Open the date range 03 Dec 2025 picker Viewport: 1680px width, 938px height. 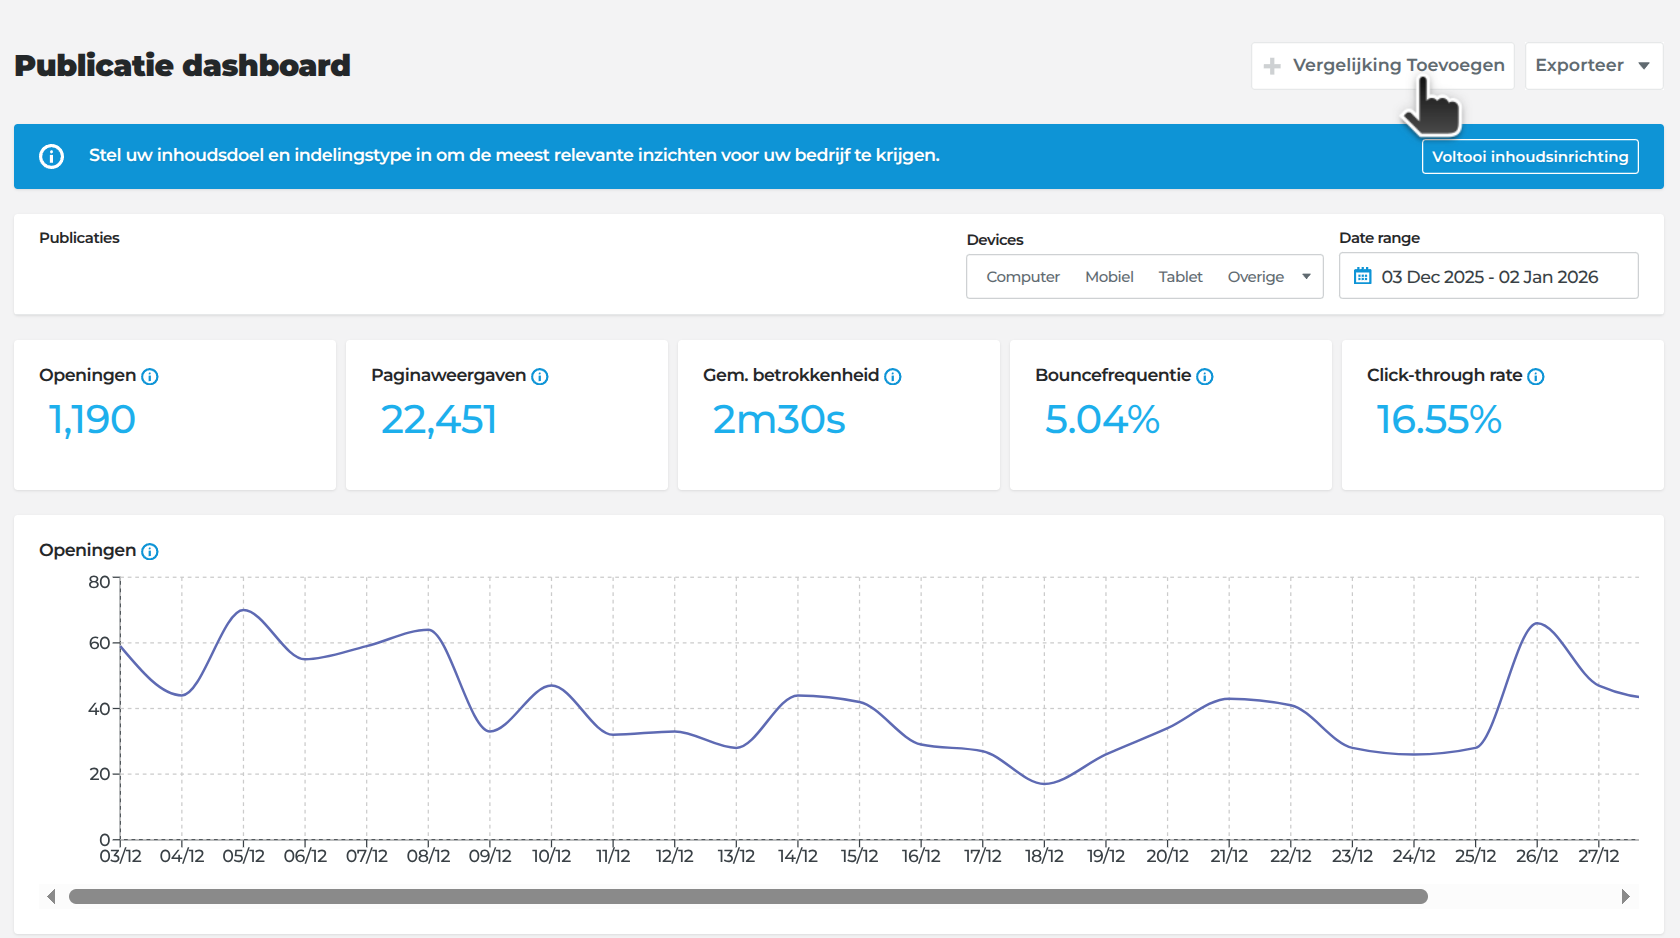pyautogui.click(x=1489, y=276)
